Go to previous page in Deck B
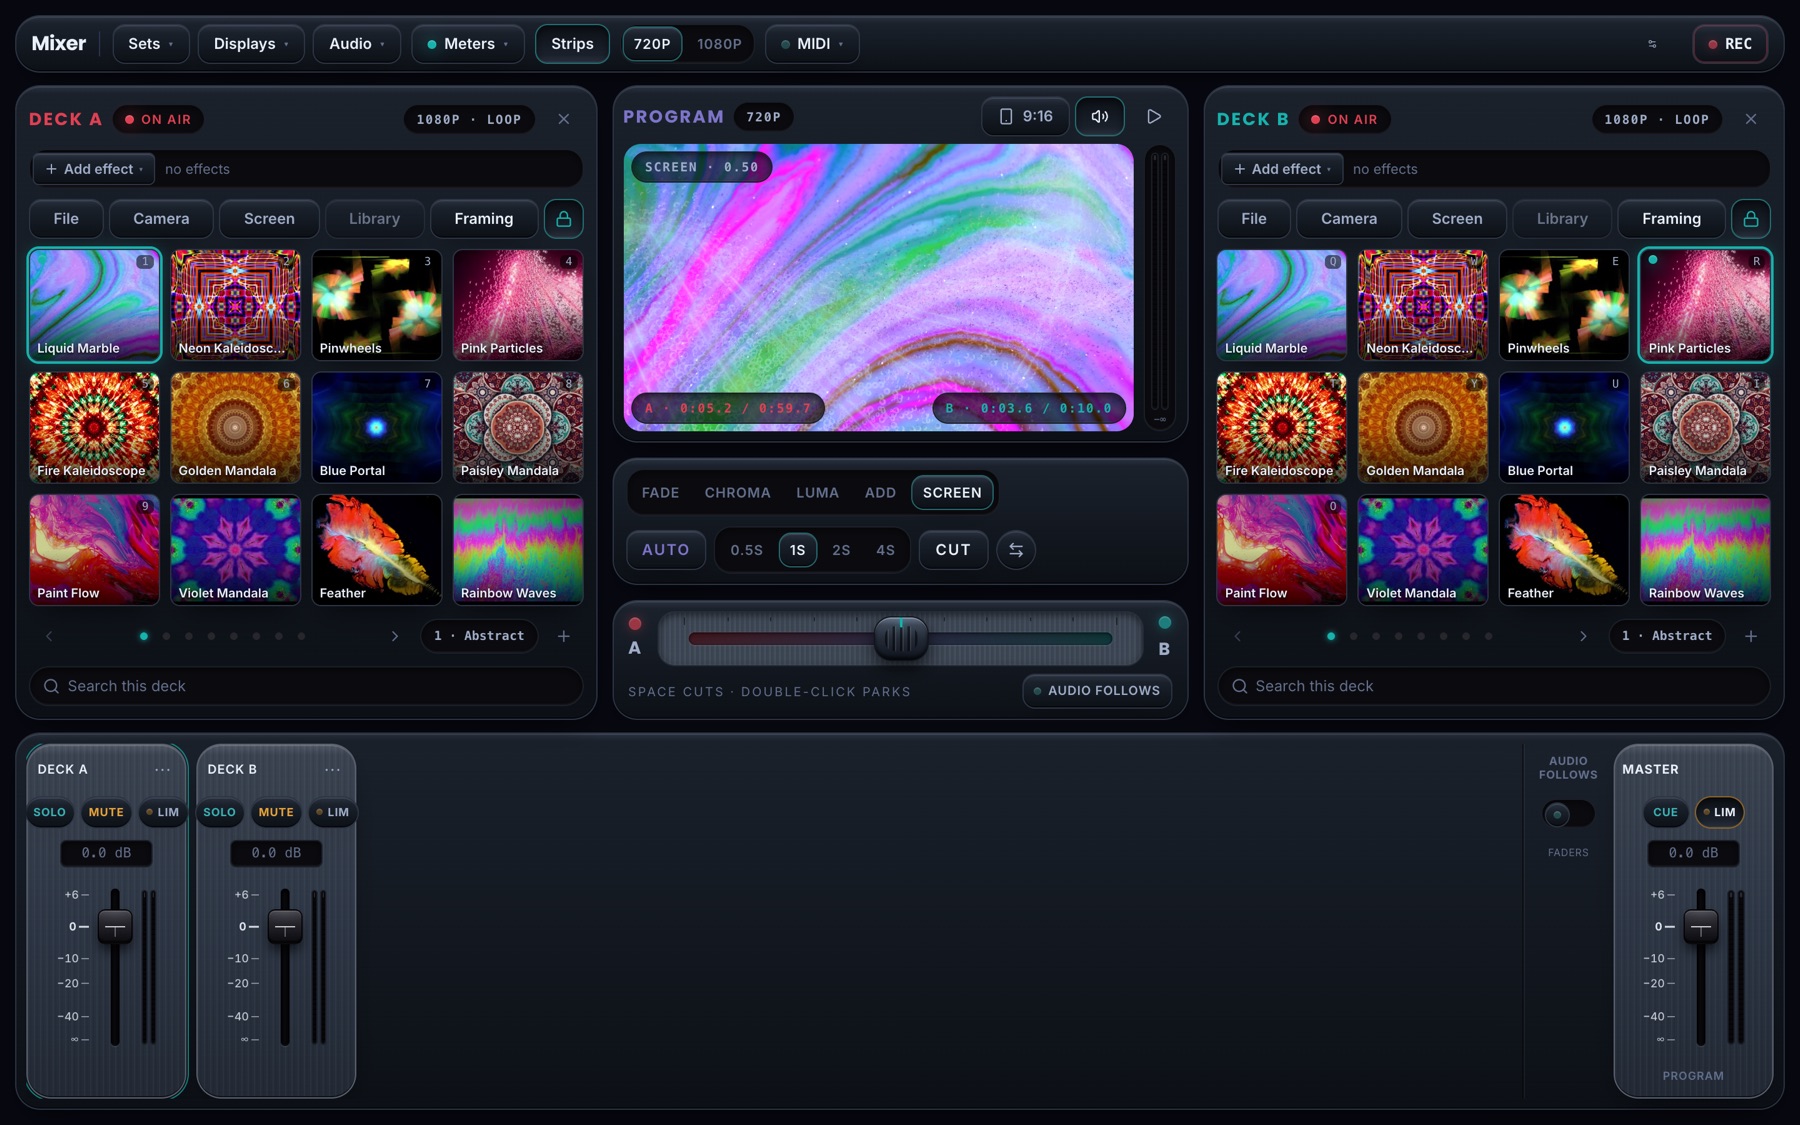This screenshot has width=1800, height=1125. pyautogui.click(x=1237, y=636)
